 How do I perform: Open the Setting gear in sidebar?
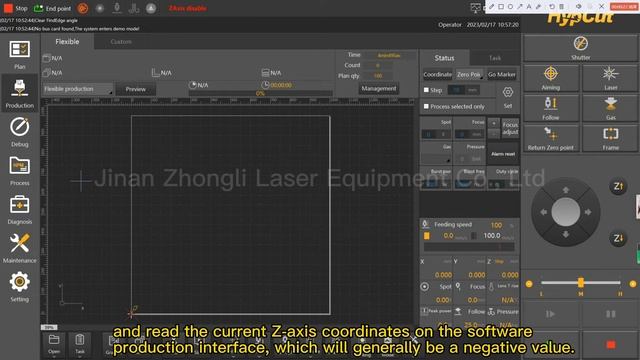[20, 287]
